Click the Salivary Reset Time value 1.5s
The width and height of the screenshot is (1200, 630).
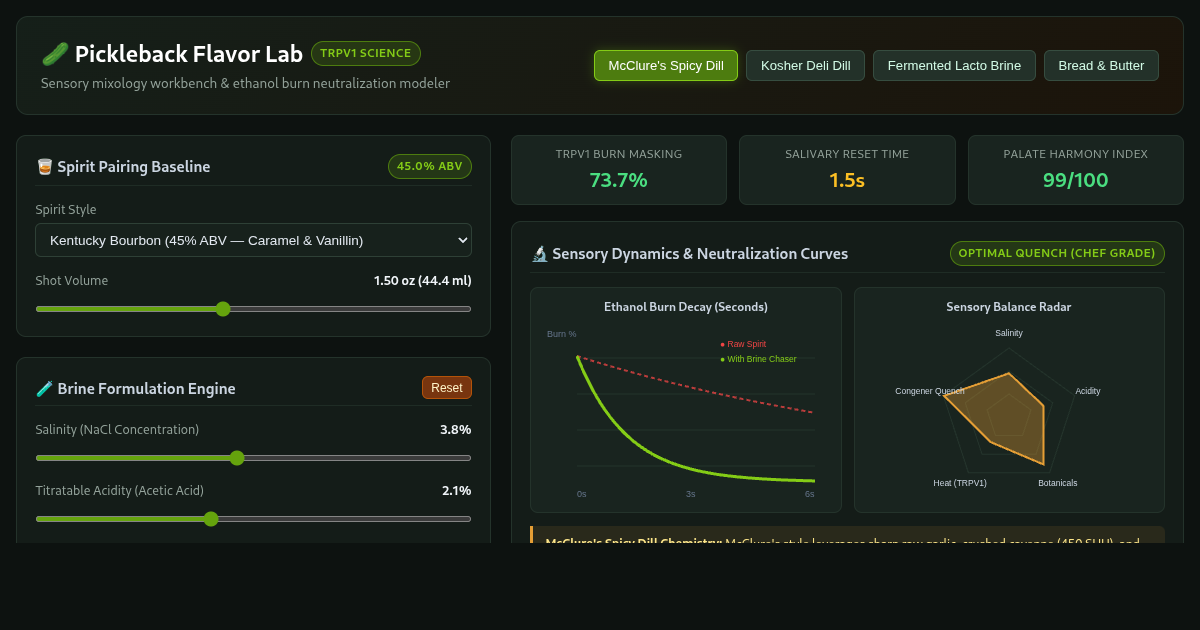coord(847,181)
